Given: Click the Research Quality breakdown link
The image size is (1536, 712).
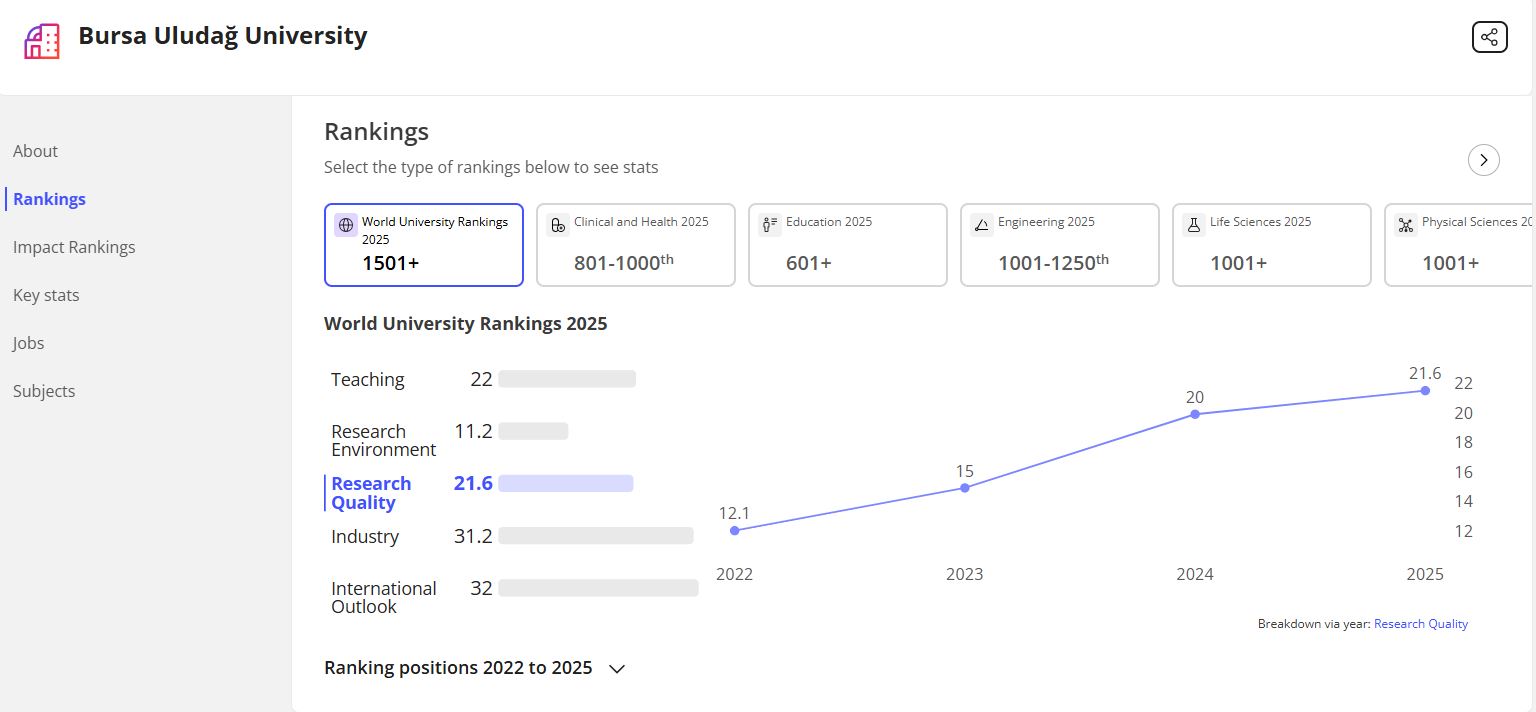Looking at the screenshot, I should 1421,624.
